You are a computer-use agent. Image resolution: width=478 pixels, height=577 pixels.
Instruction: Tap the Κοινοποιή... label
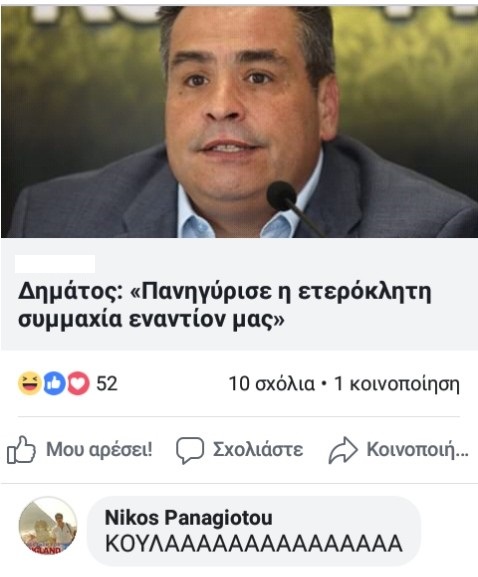[x=418, y=450]
